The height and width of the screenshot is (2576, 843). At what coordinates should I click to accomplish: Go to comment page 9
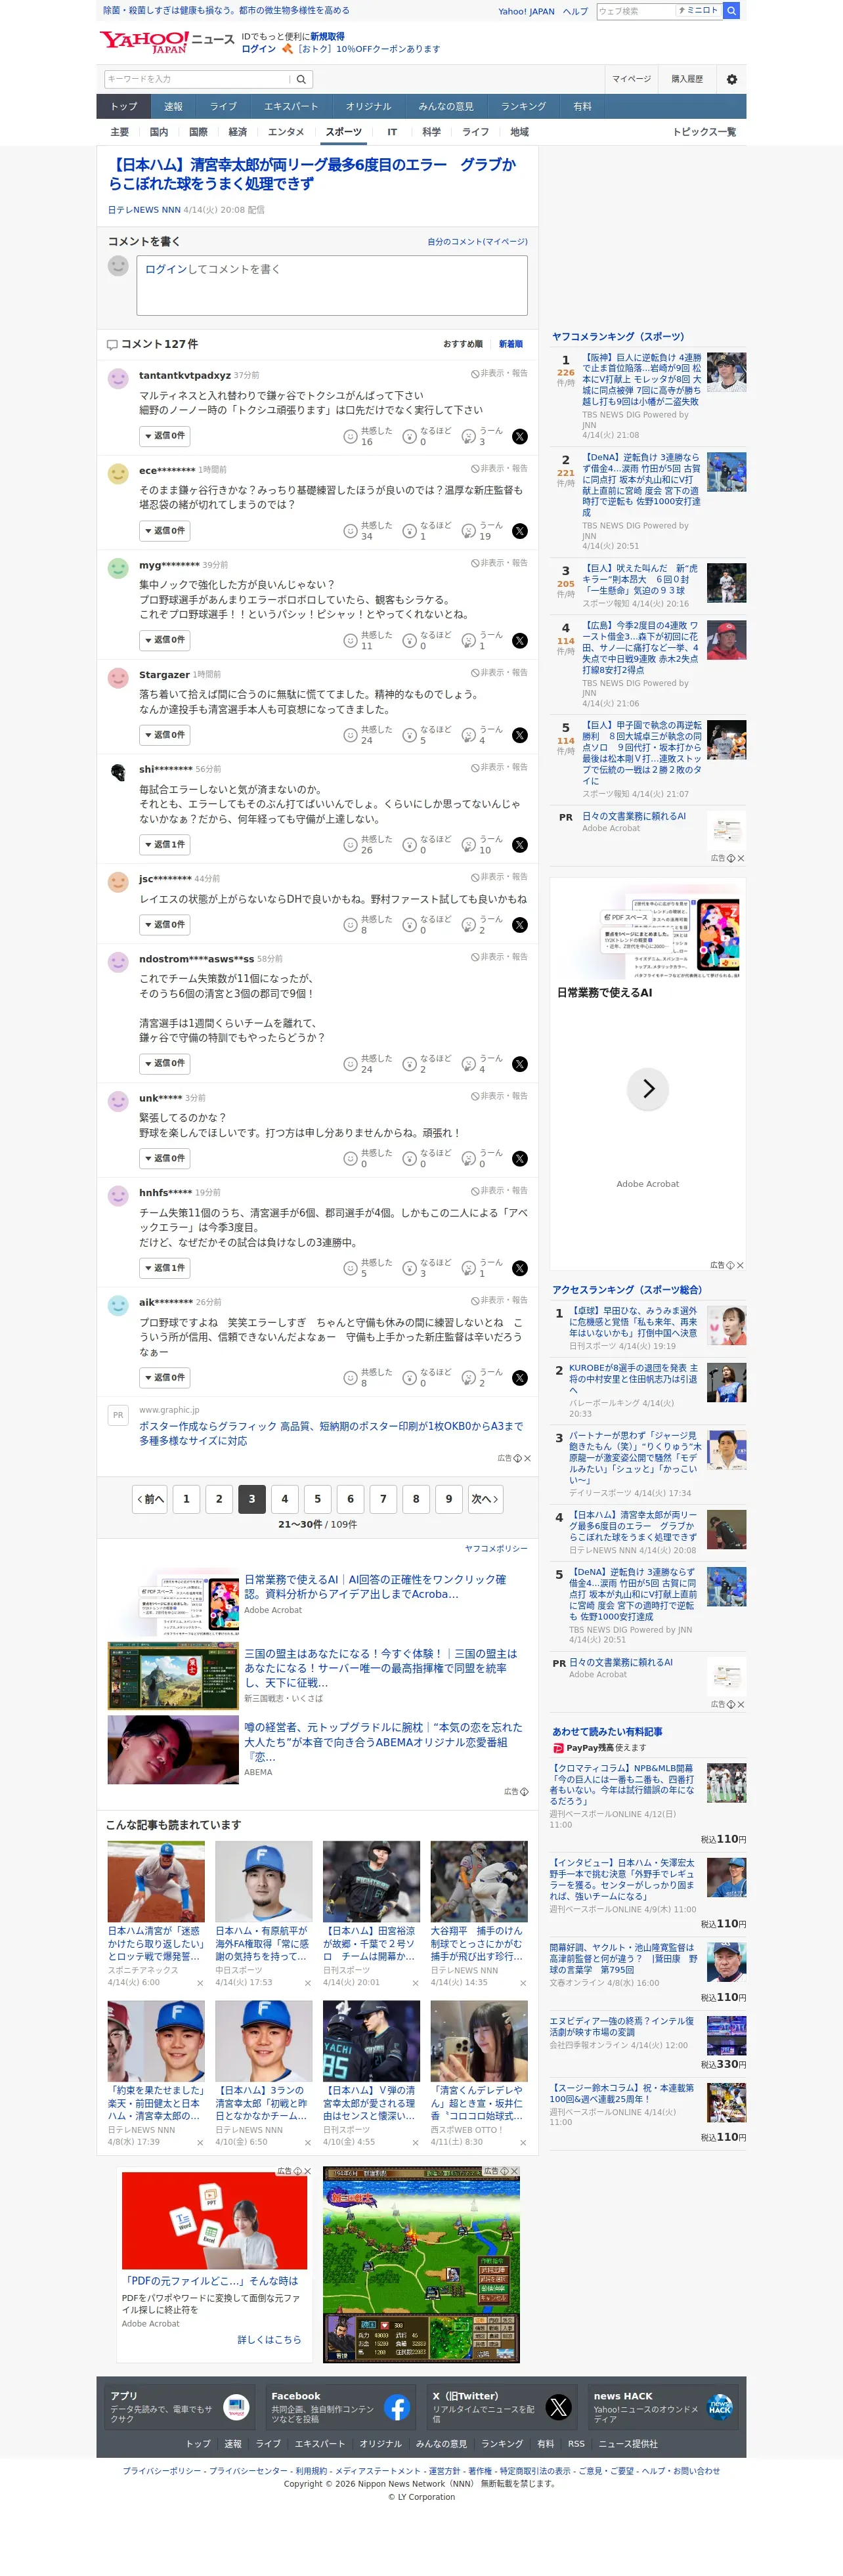pos(449,1499)
